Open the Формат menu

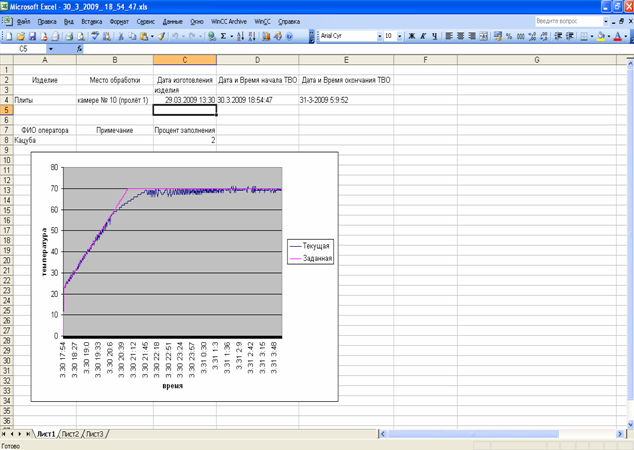point(119,21)
